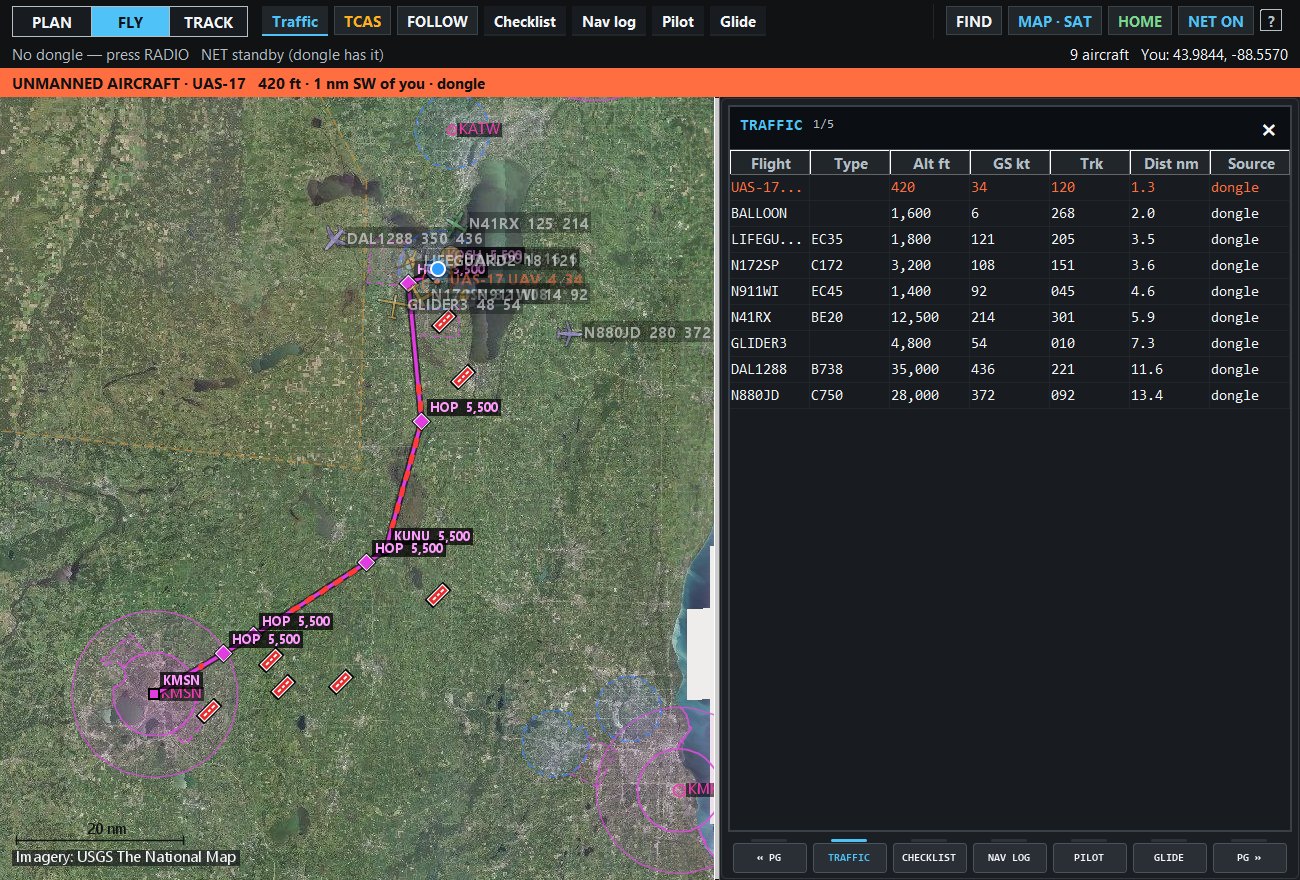Click the FIND button
Image resolution: width=1300 pixels, height=880 pixels.
[974, 21]
